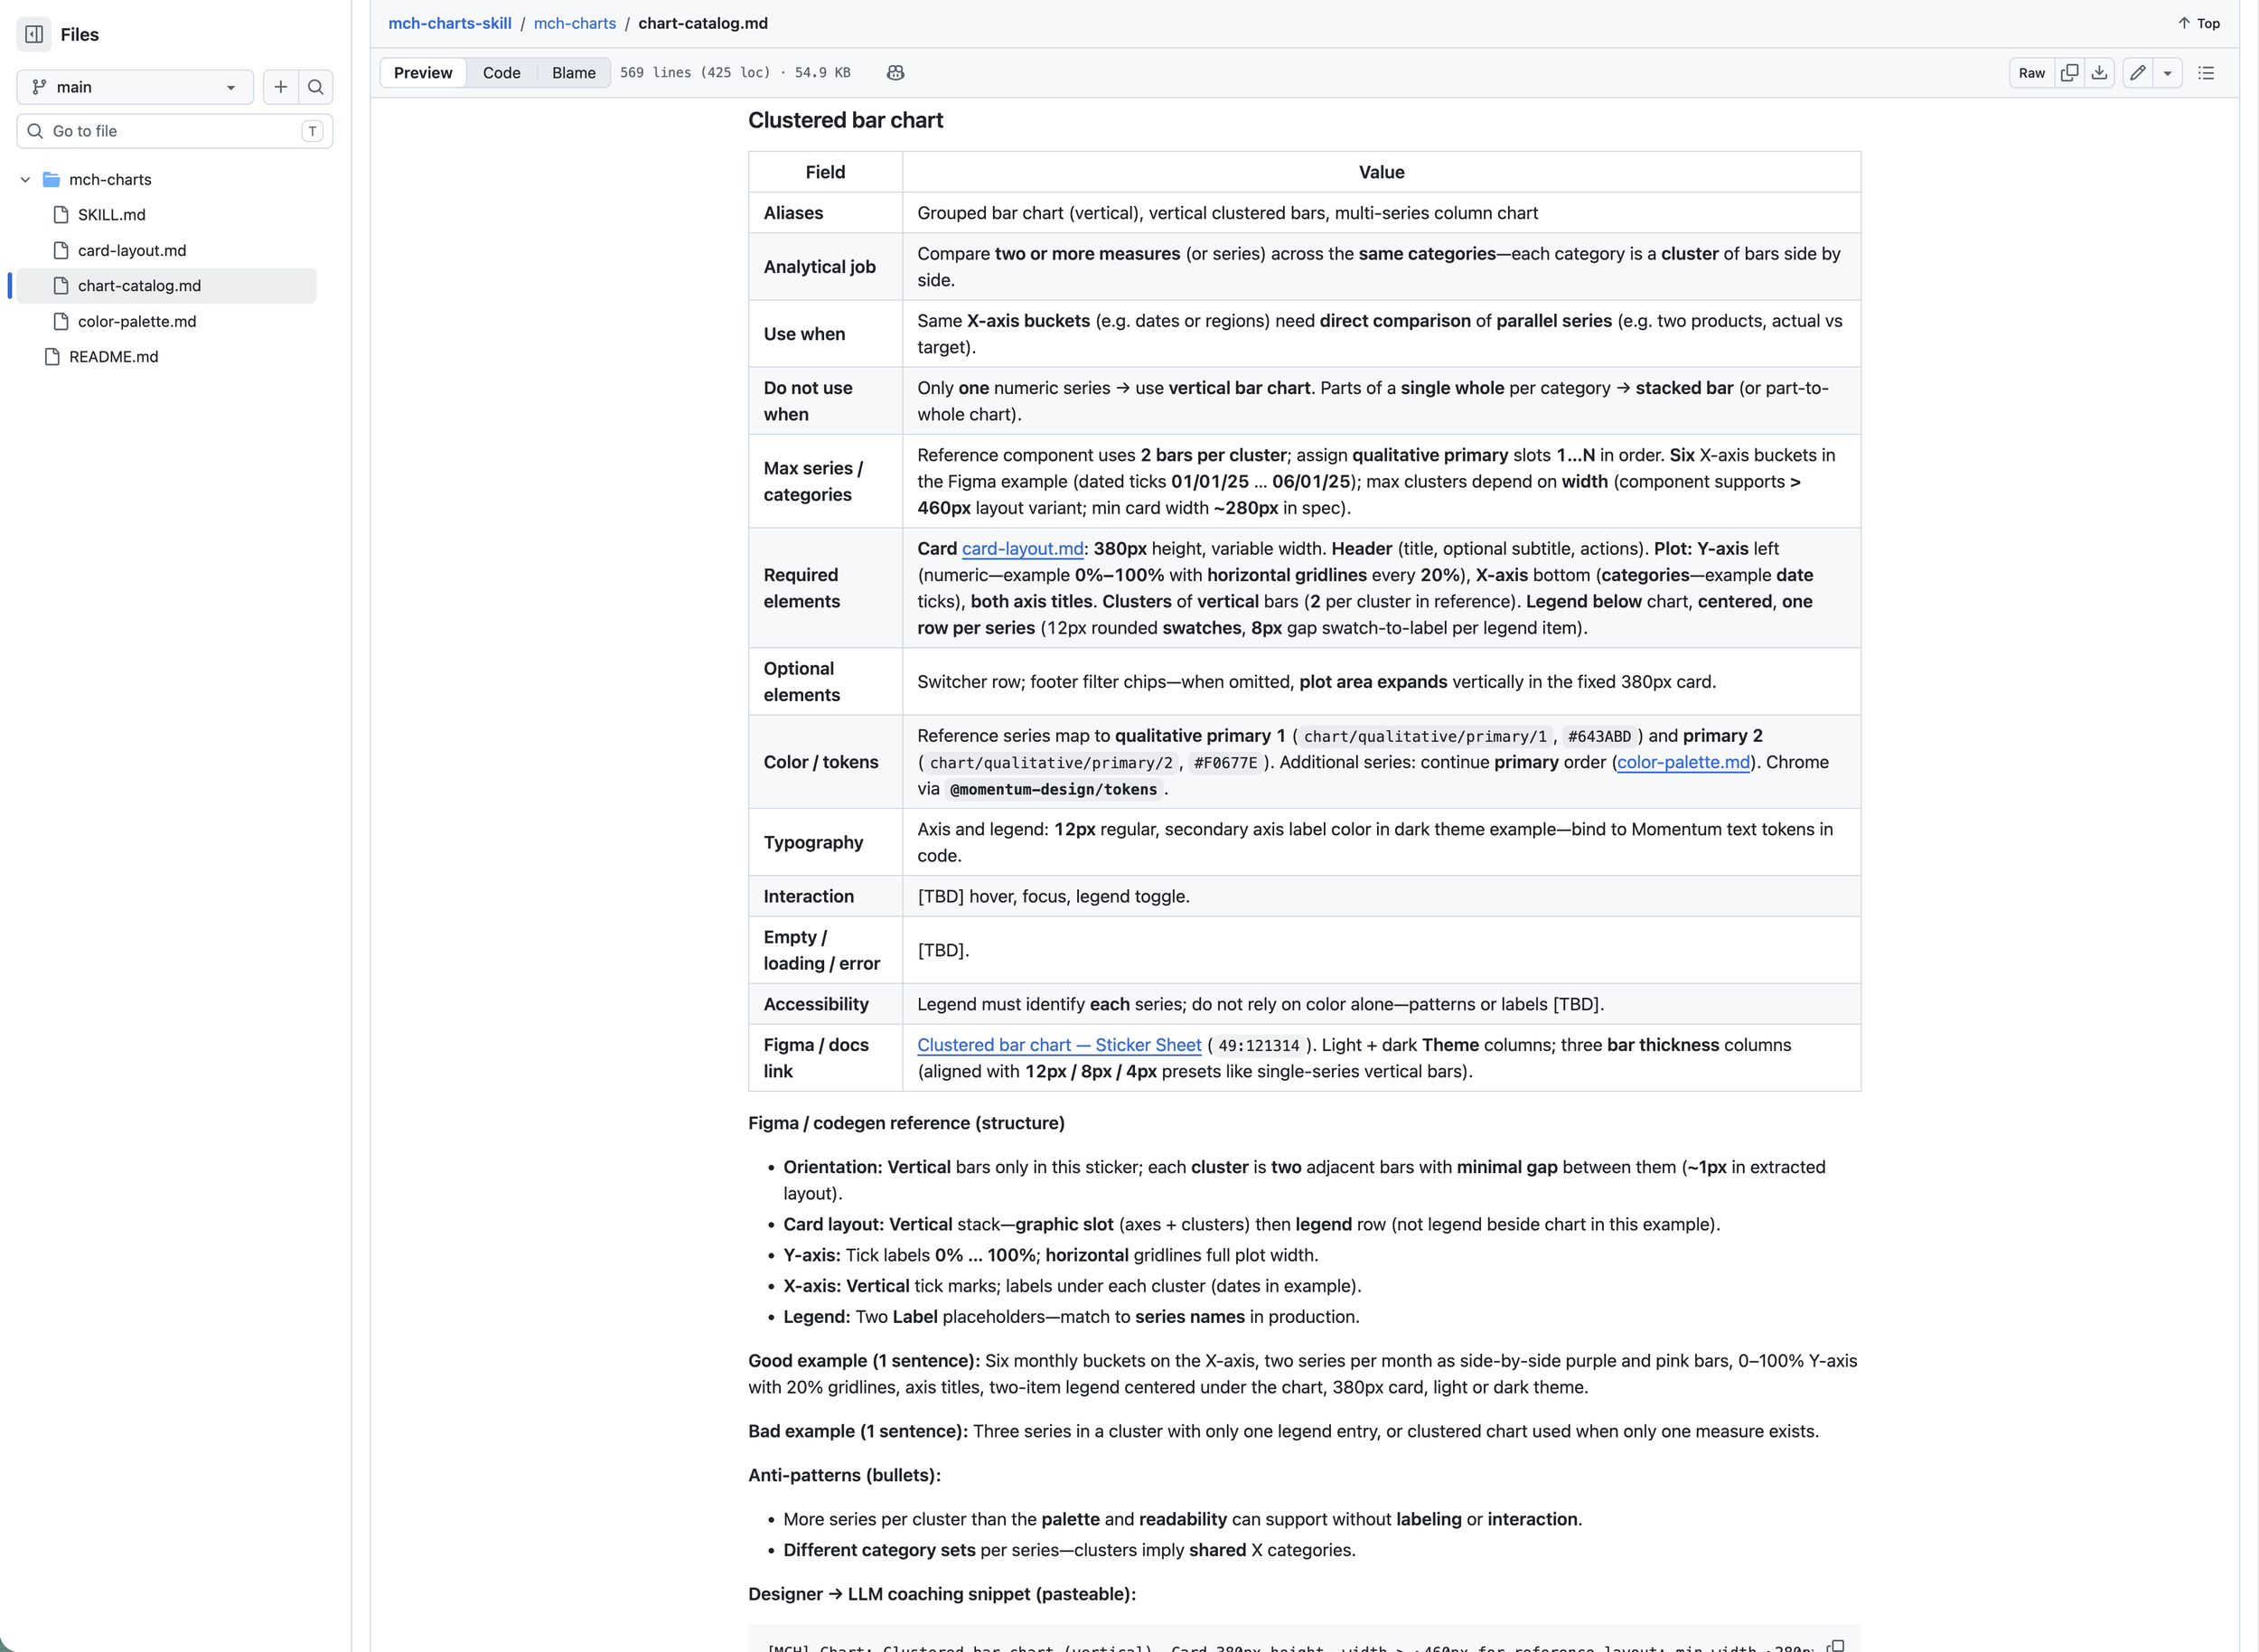The width and height of the screenshot is (2259, 1652).
Task: Select the mch-charts folder in tree
Action: tap(110, 180)
